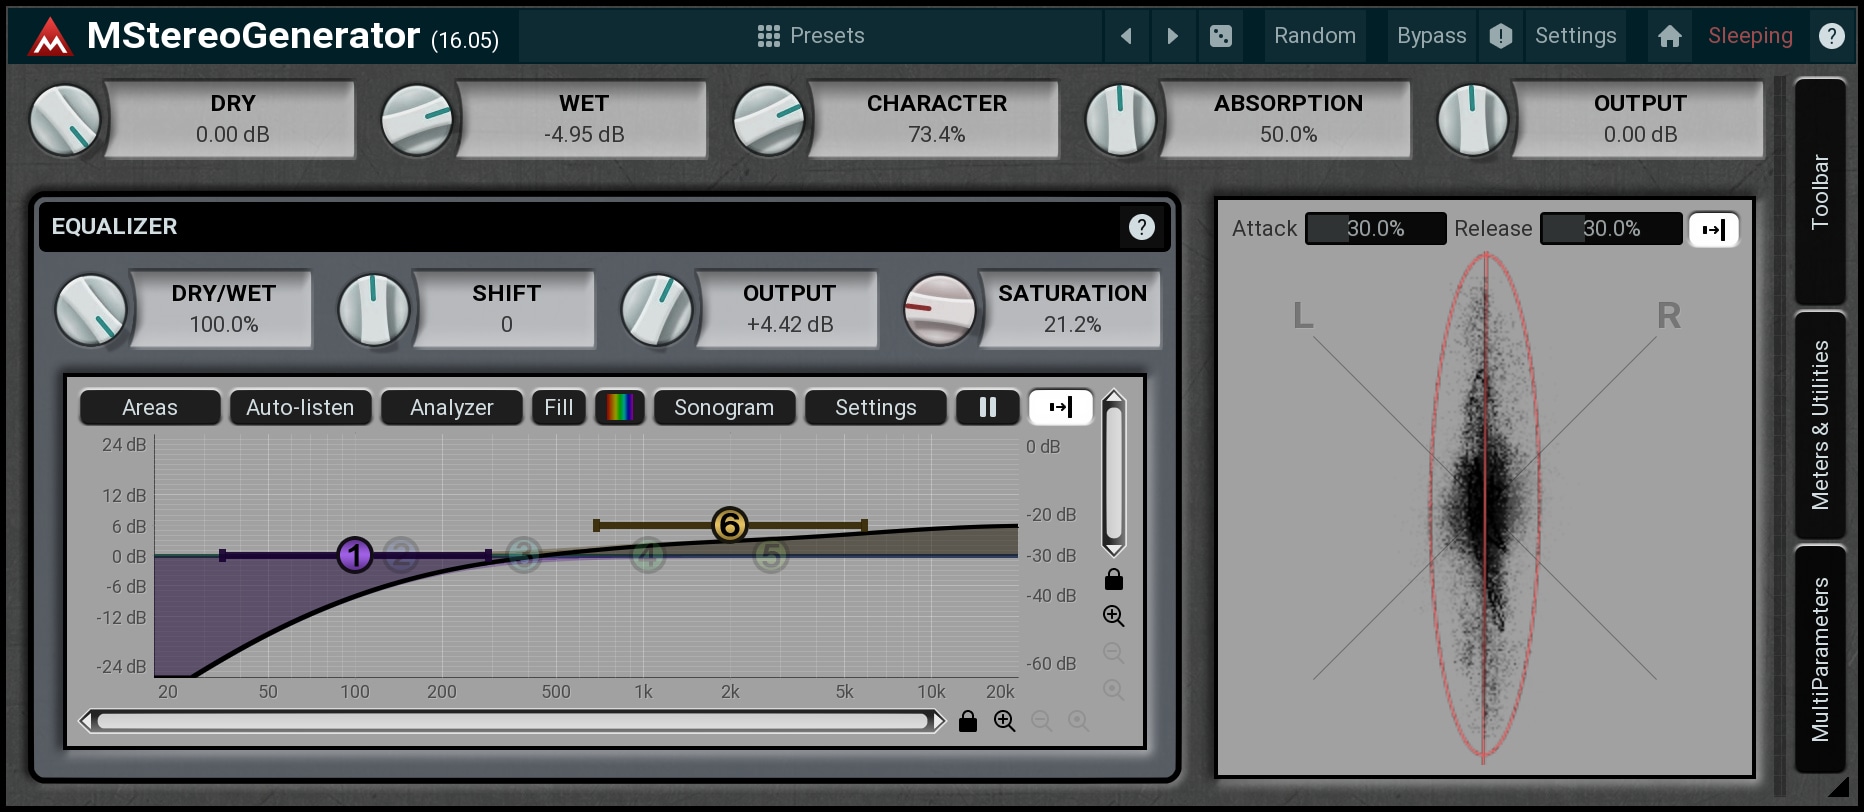Image resolution: width=1864 pixels, height=812 pixels.
Task: Toggle the vertical axis lock icon
Action: [1113, 580]
